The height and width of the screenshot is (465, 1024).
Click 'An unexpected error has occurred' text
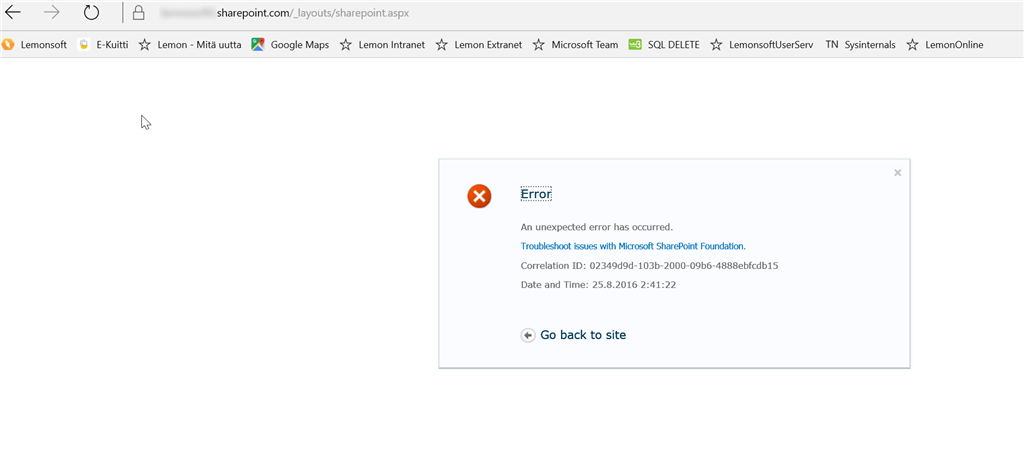click(596, 227)
